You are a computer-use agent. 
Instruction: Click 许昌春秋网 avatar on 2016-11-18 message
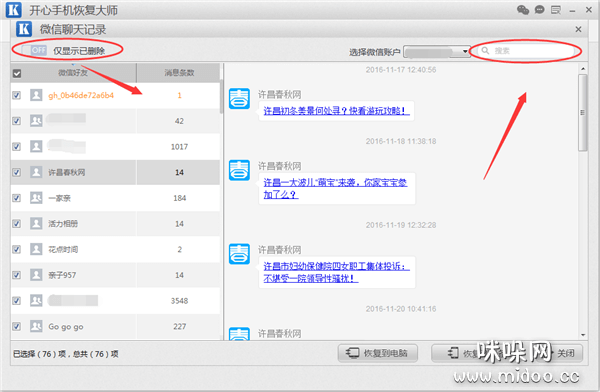coord(239,170)
